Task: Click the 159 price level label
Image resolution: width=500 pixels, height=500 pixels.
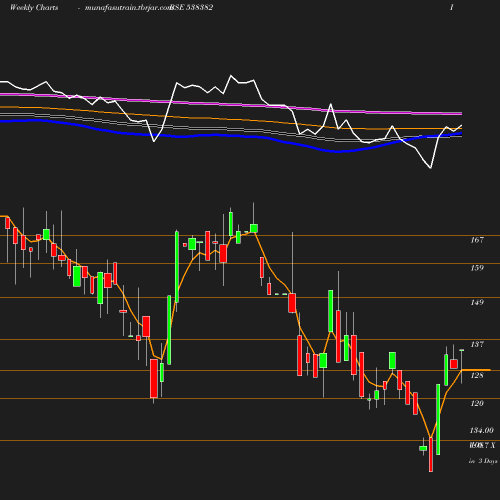Action: click(x=477, y=268)
